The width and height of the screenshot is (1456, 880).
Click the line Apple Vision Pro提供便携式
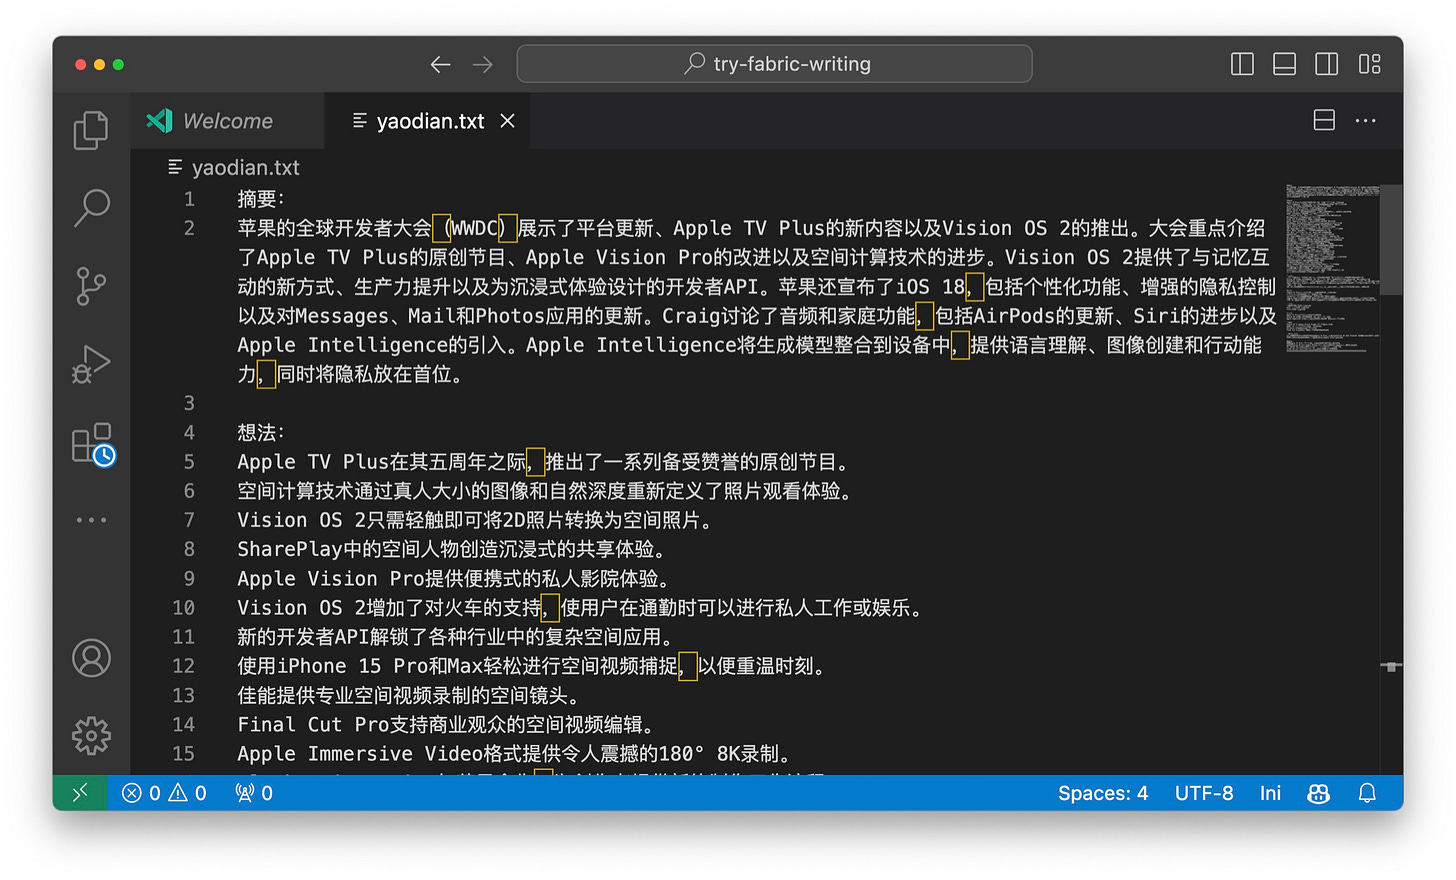(454, 578)
